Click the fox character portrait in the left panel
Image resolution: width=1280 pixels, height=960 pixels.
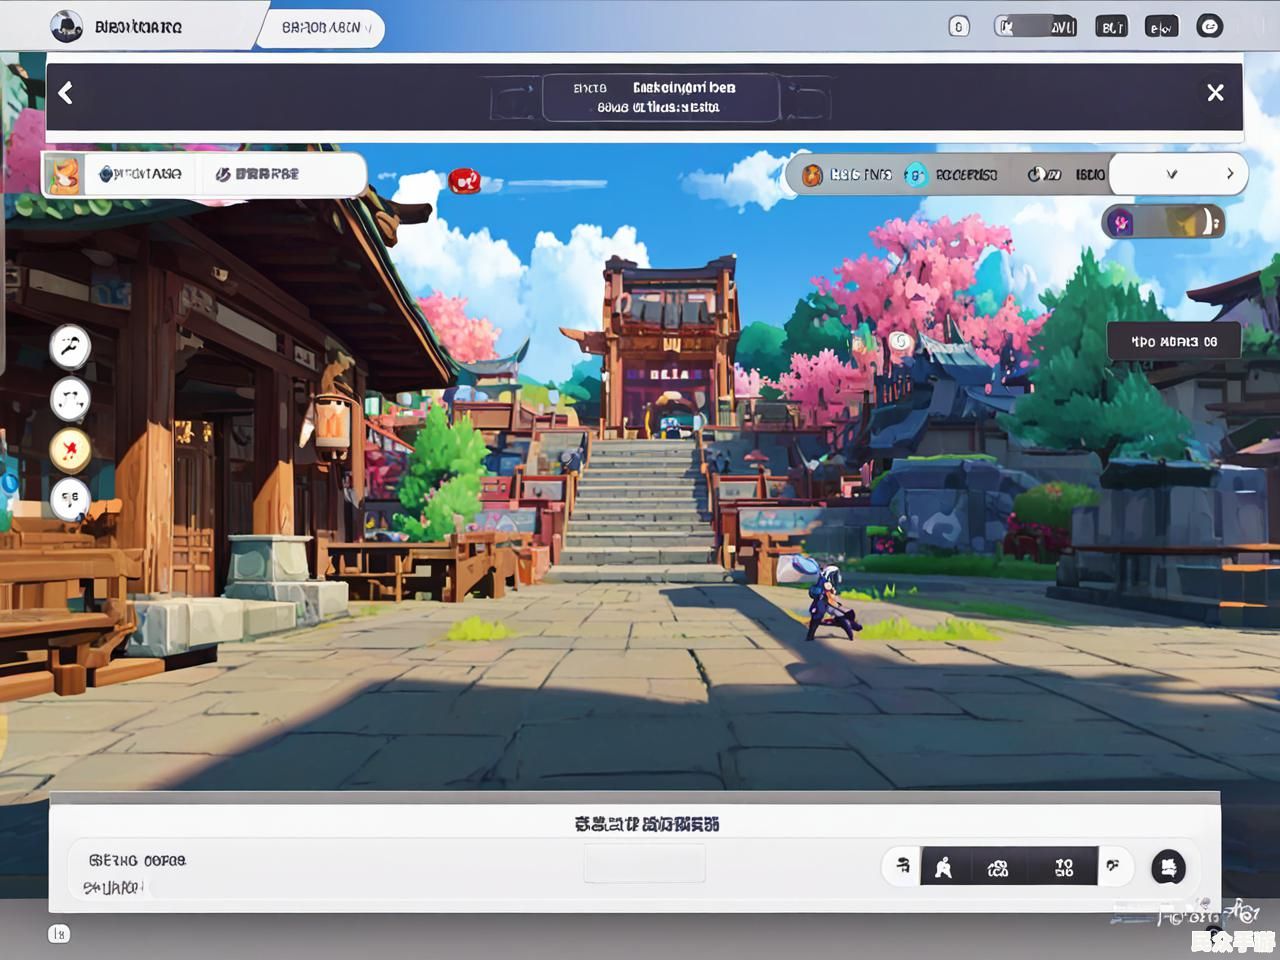[62, 175]
